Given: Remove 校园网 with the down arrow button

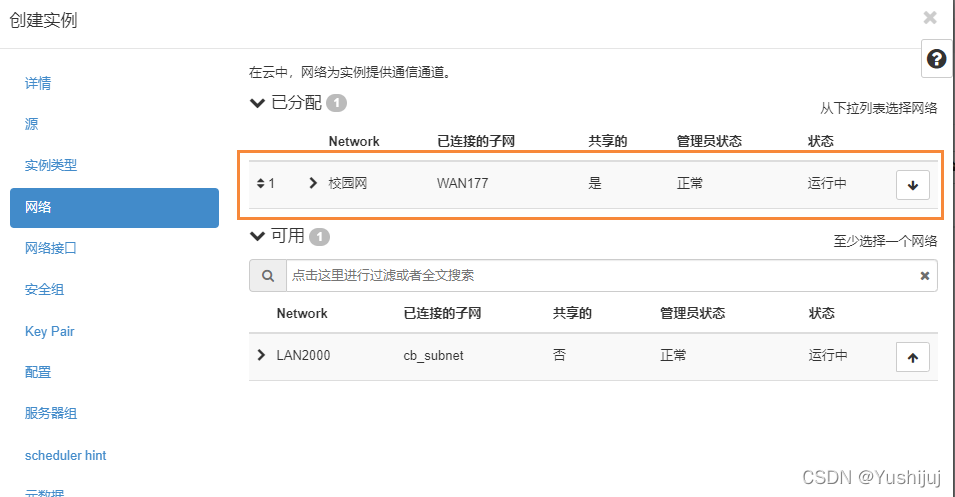Looking at the screenshot, I should (912, 185).
